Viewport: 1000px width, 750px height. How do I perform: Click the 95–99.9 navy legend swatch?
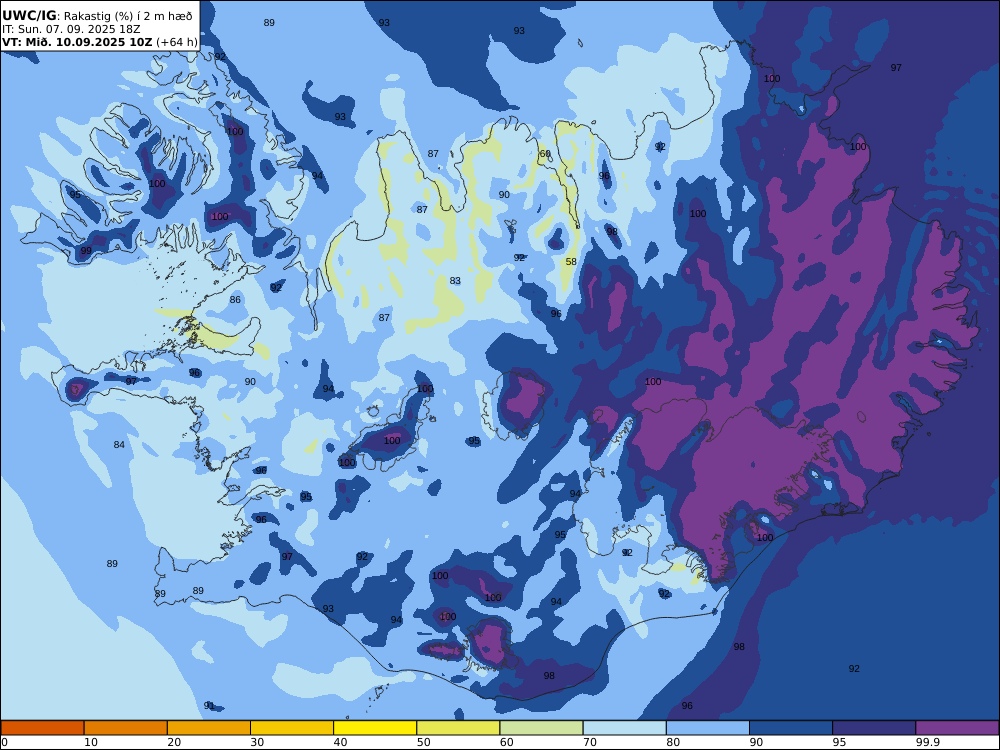tap(874, 728)
